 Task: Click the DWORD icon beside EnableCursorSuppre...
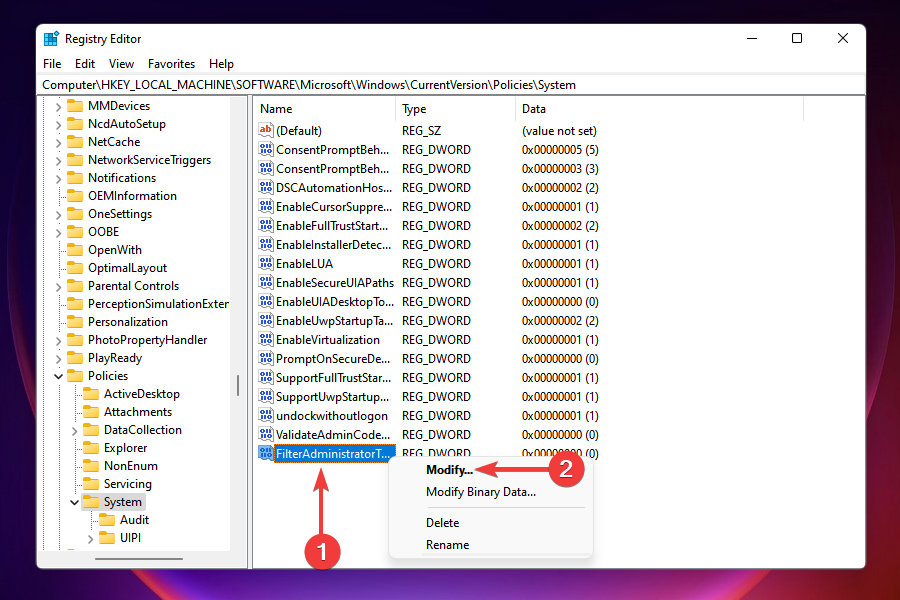tap(265, 206)
